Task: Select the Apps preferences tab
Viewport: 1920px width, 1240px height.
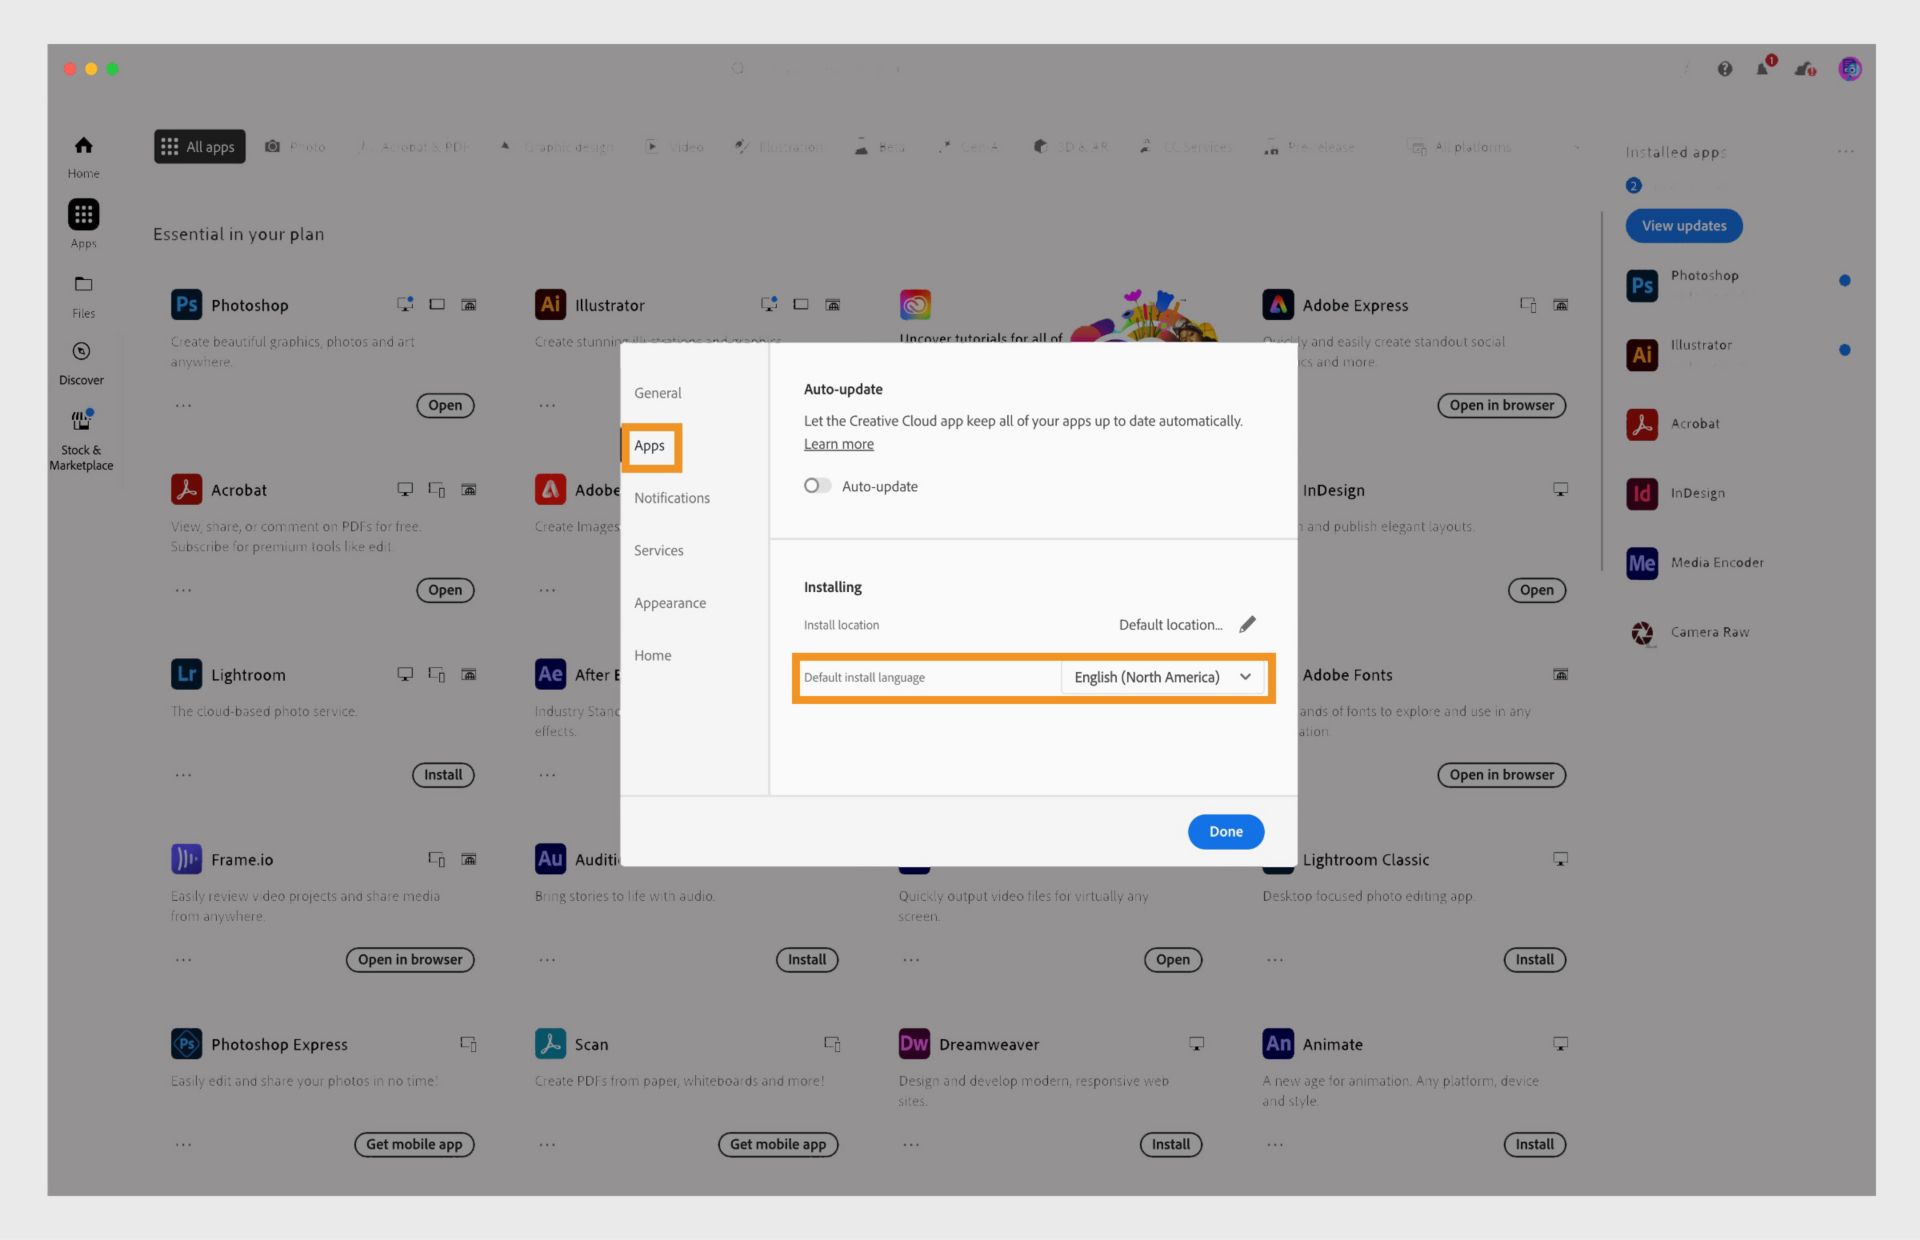Action: coord(650,446)
